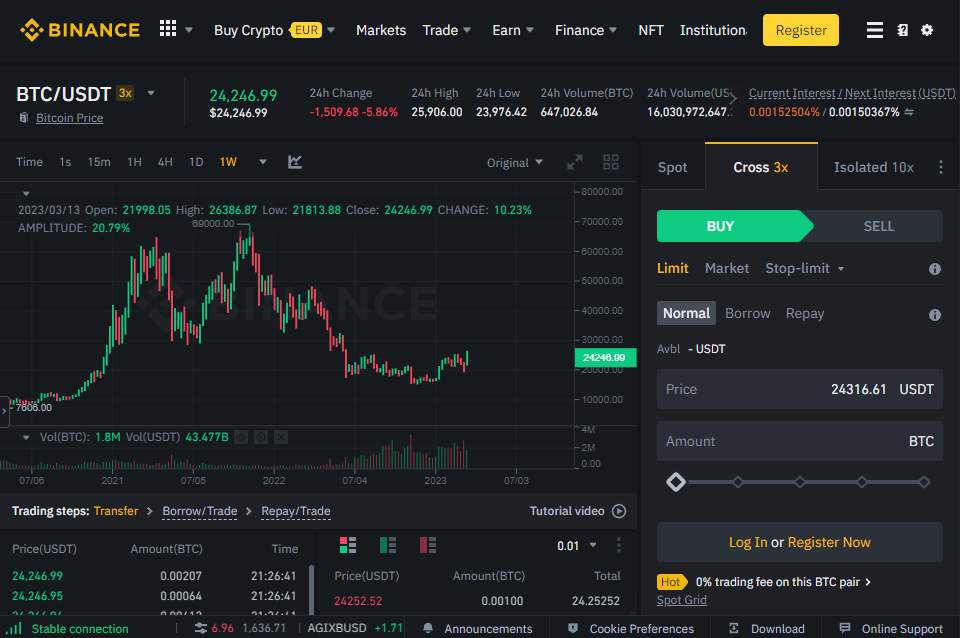
Task: Show sell orders only order book icon
Action: pyautogui.click(x=427, y=545)
